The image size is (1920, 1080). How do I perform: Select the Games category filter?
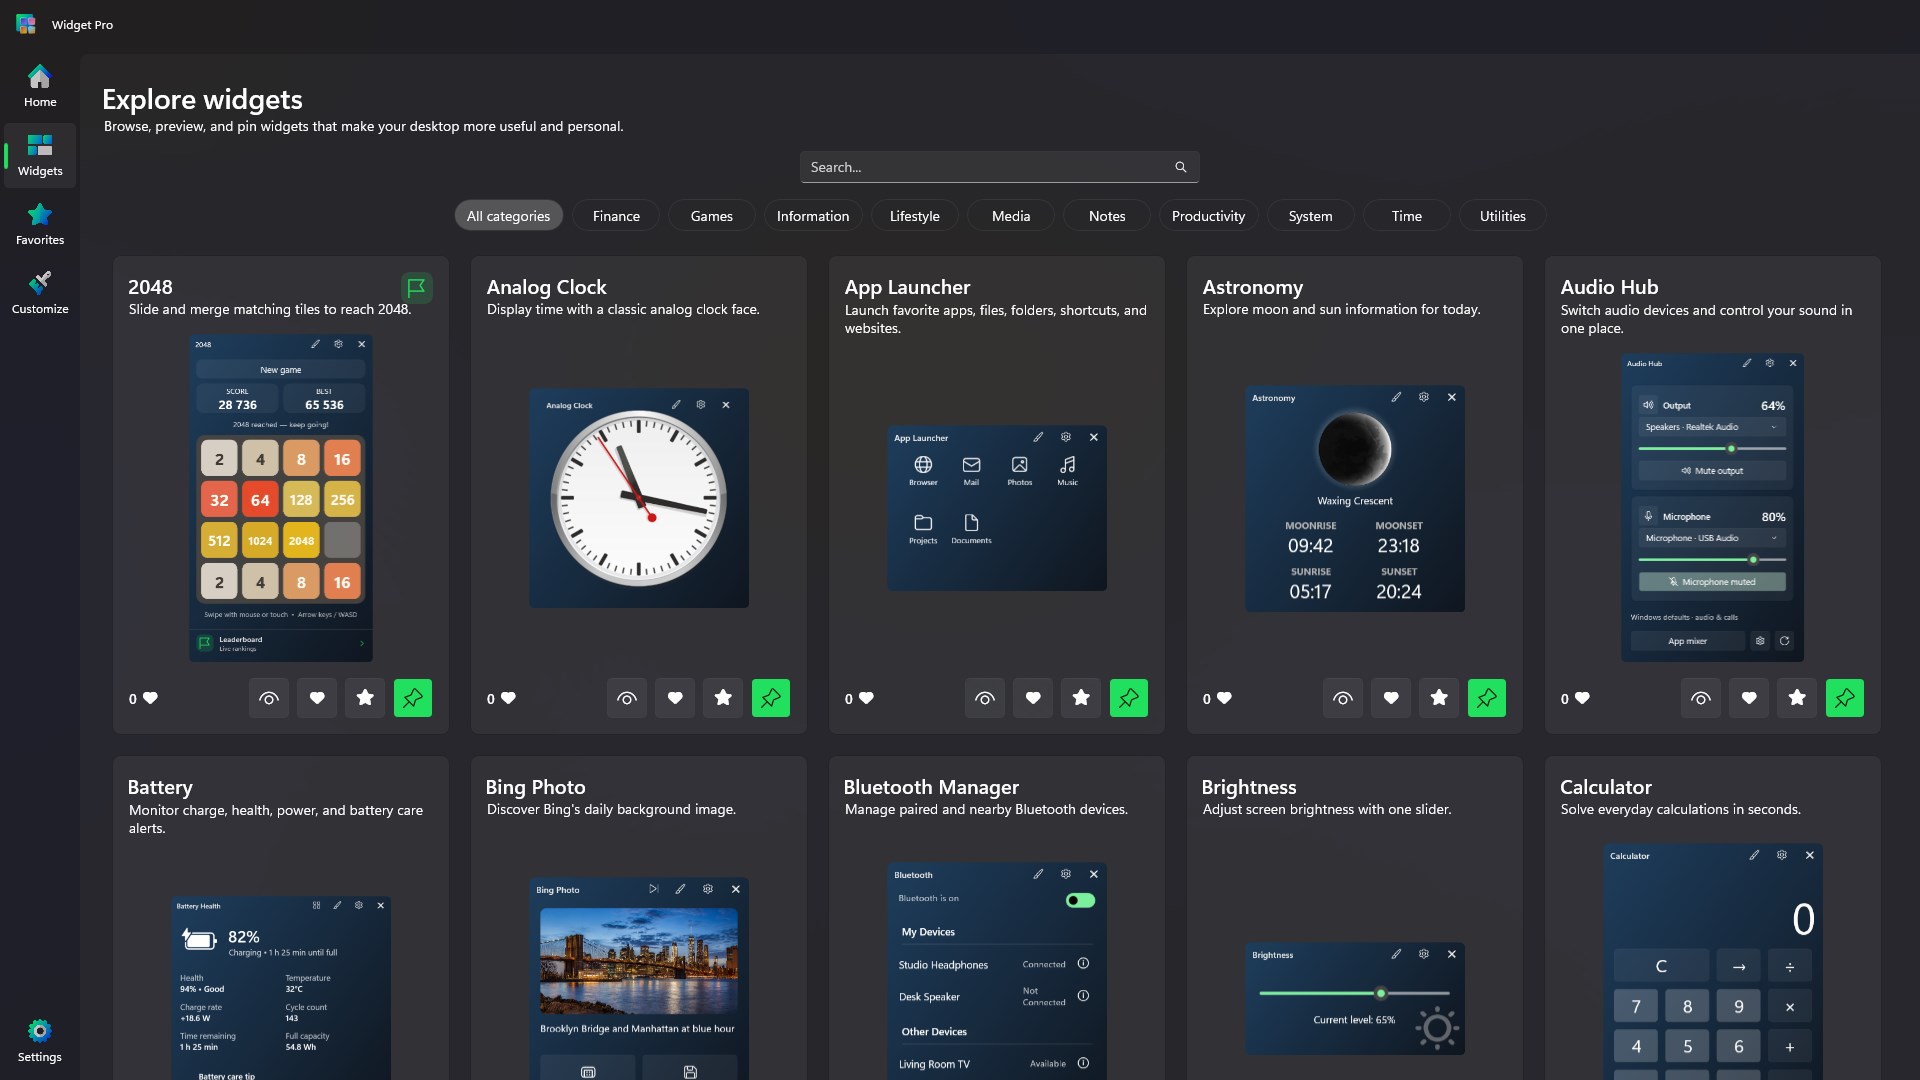click(x=712, y=216)
